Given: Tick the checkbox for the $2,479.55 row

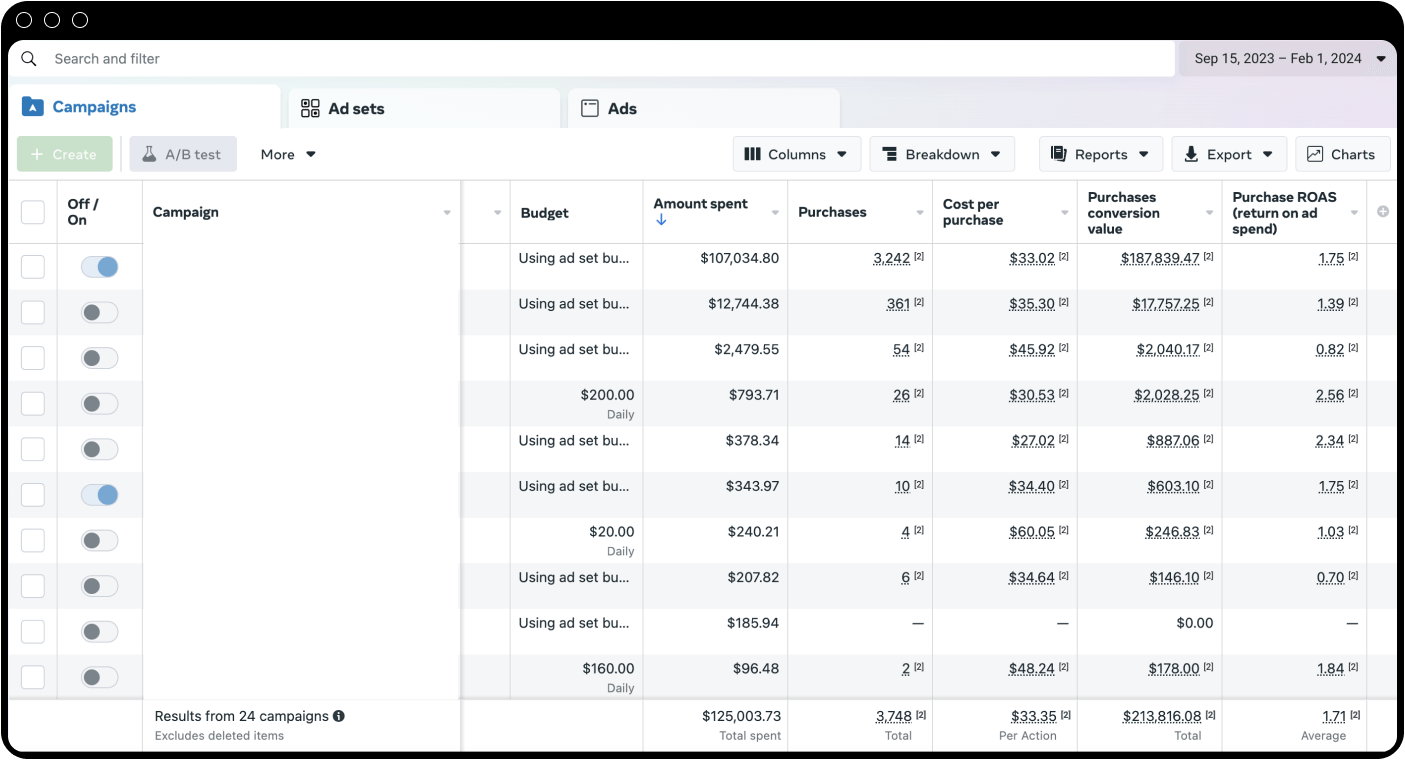Looking at the screenshot, I should click(x=33, y=358).
